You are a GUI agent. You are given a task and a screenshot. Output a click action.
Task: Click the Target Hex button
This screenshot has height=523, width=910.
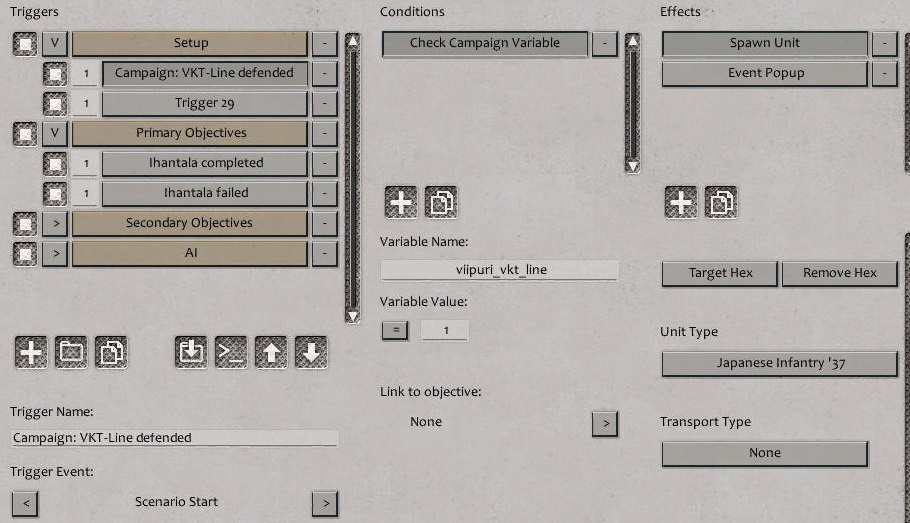720,273
